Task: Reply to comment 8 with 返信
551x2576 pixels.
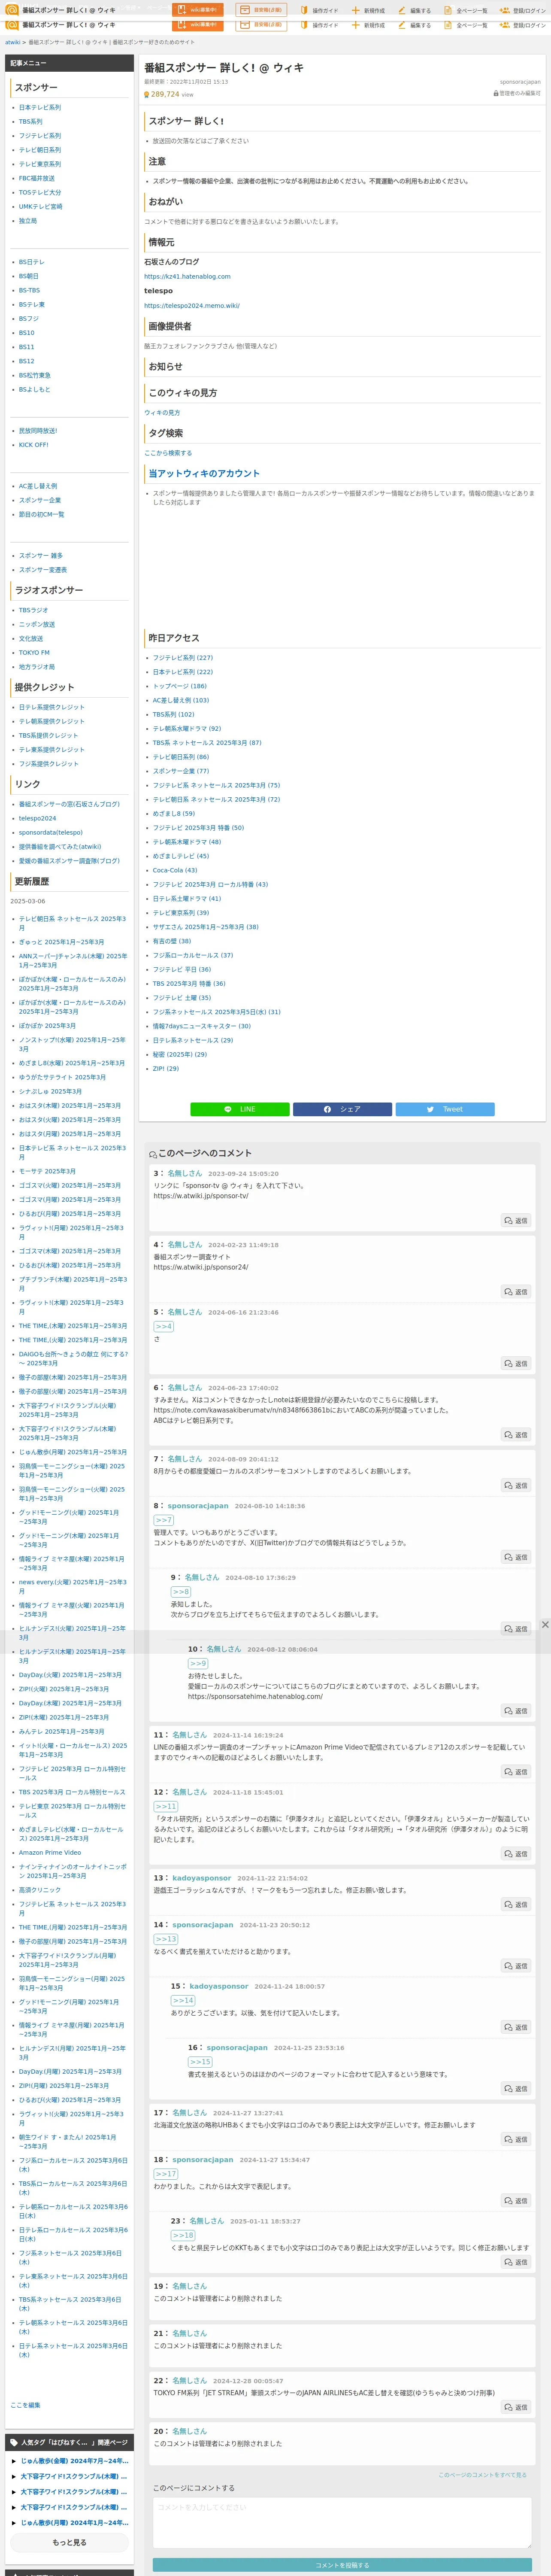Action: [x=516, y=1557]
